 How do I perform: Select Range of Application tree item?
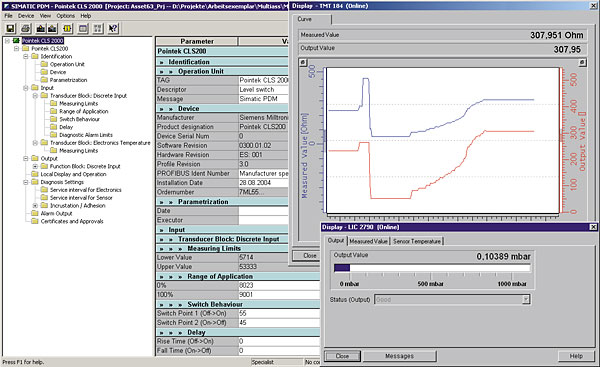[83, 111]
